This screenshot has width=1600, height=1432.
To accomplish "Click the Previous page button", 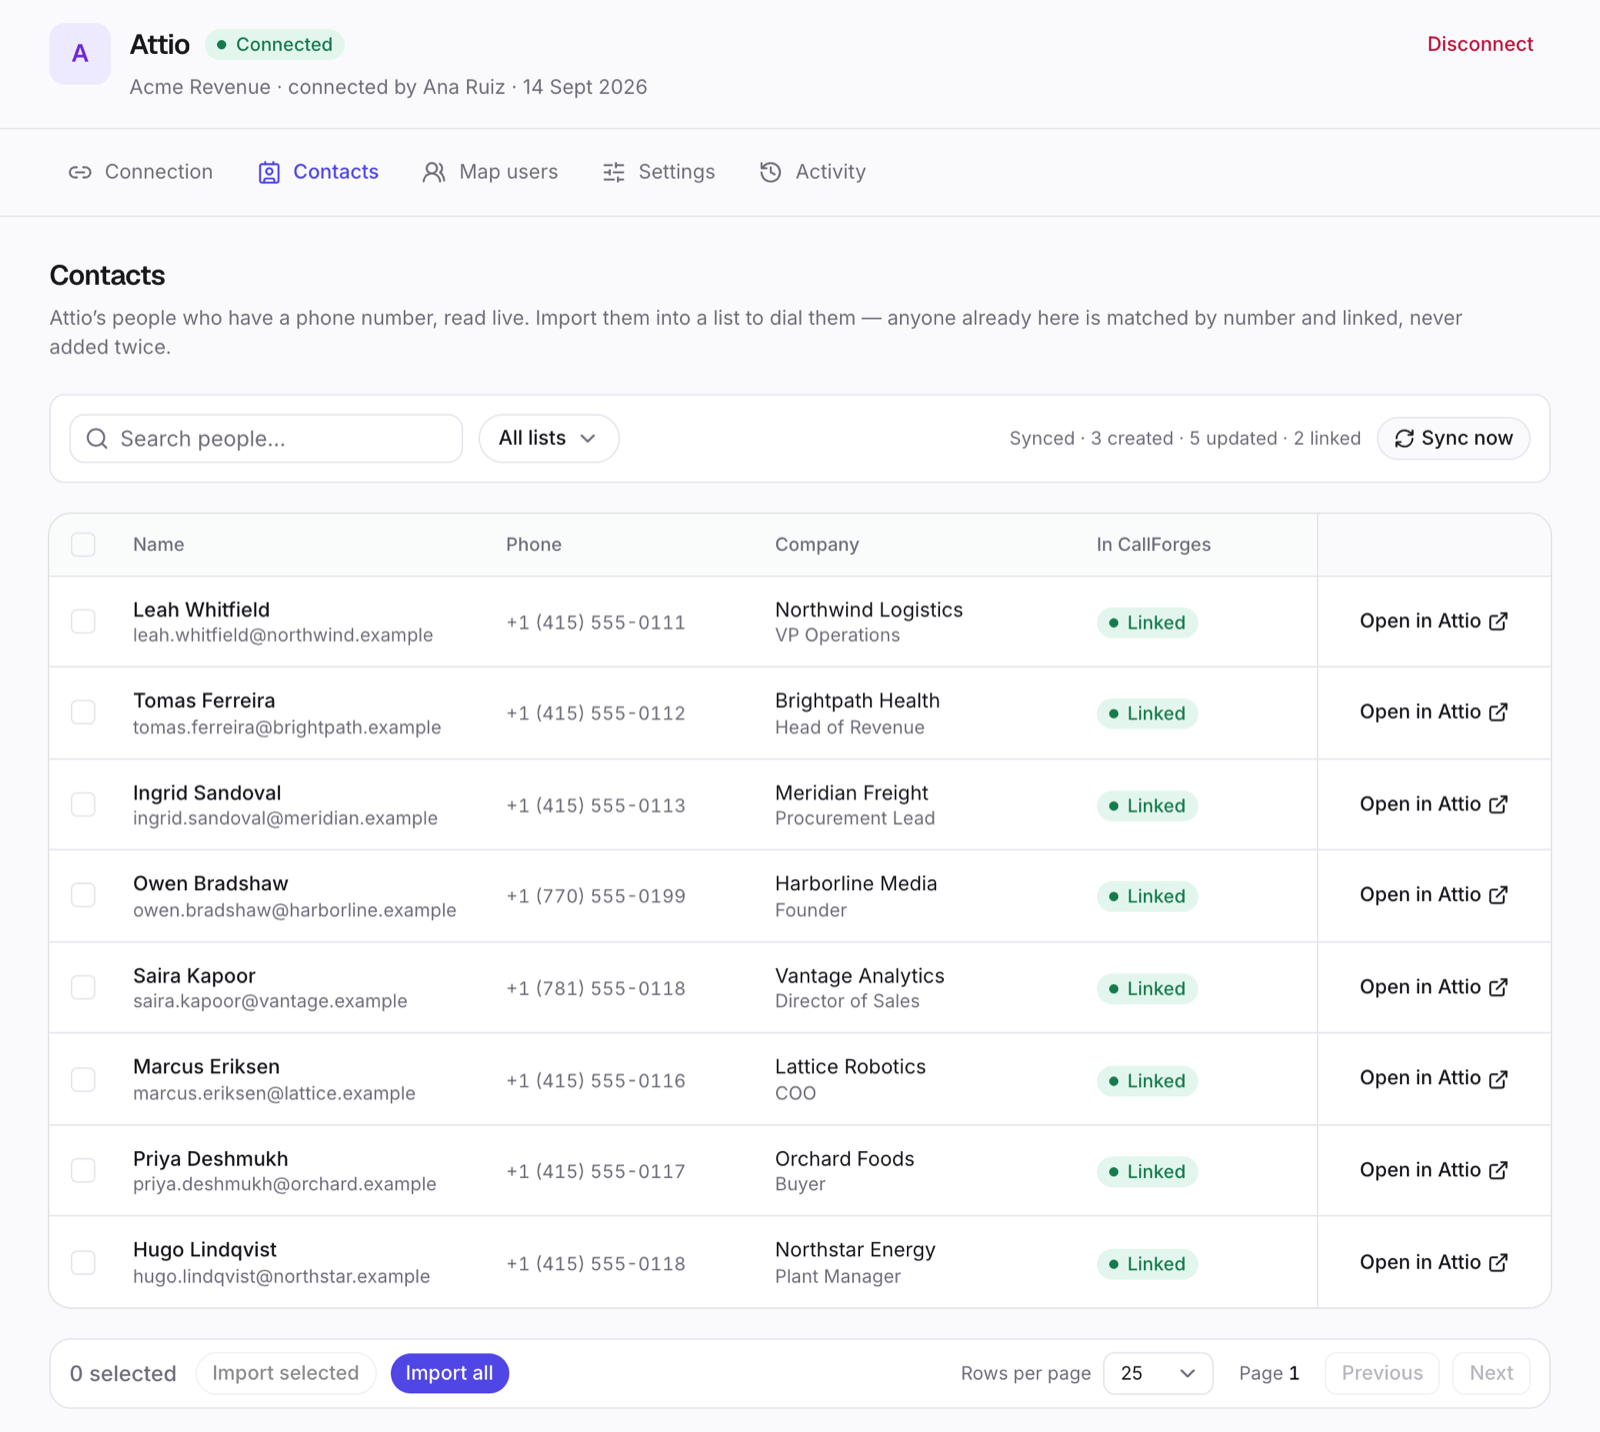I will 1382,1373.
